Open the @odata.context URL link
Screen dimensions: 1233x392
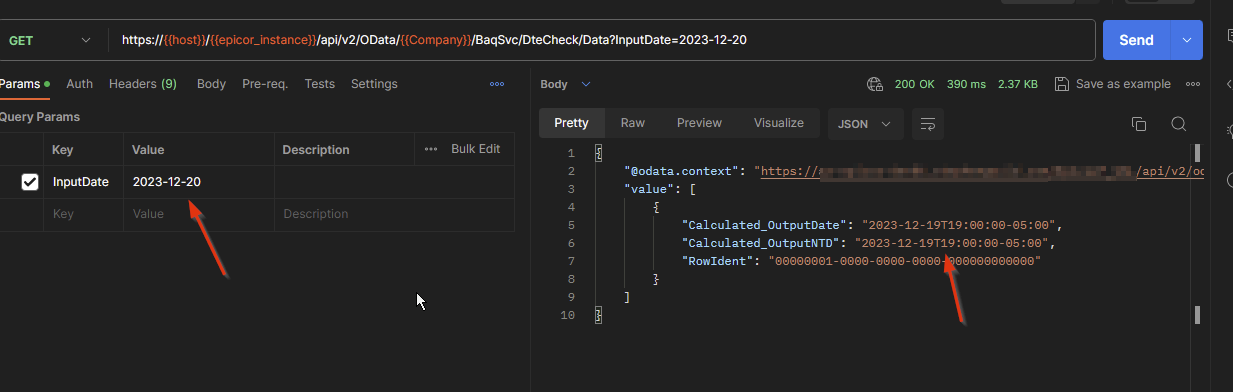click(x=982, y=171)
